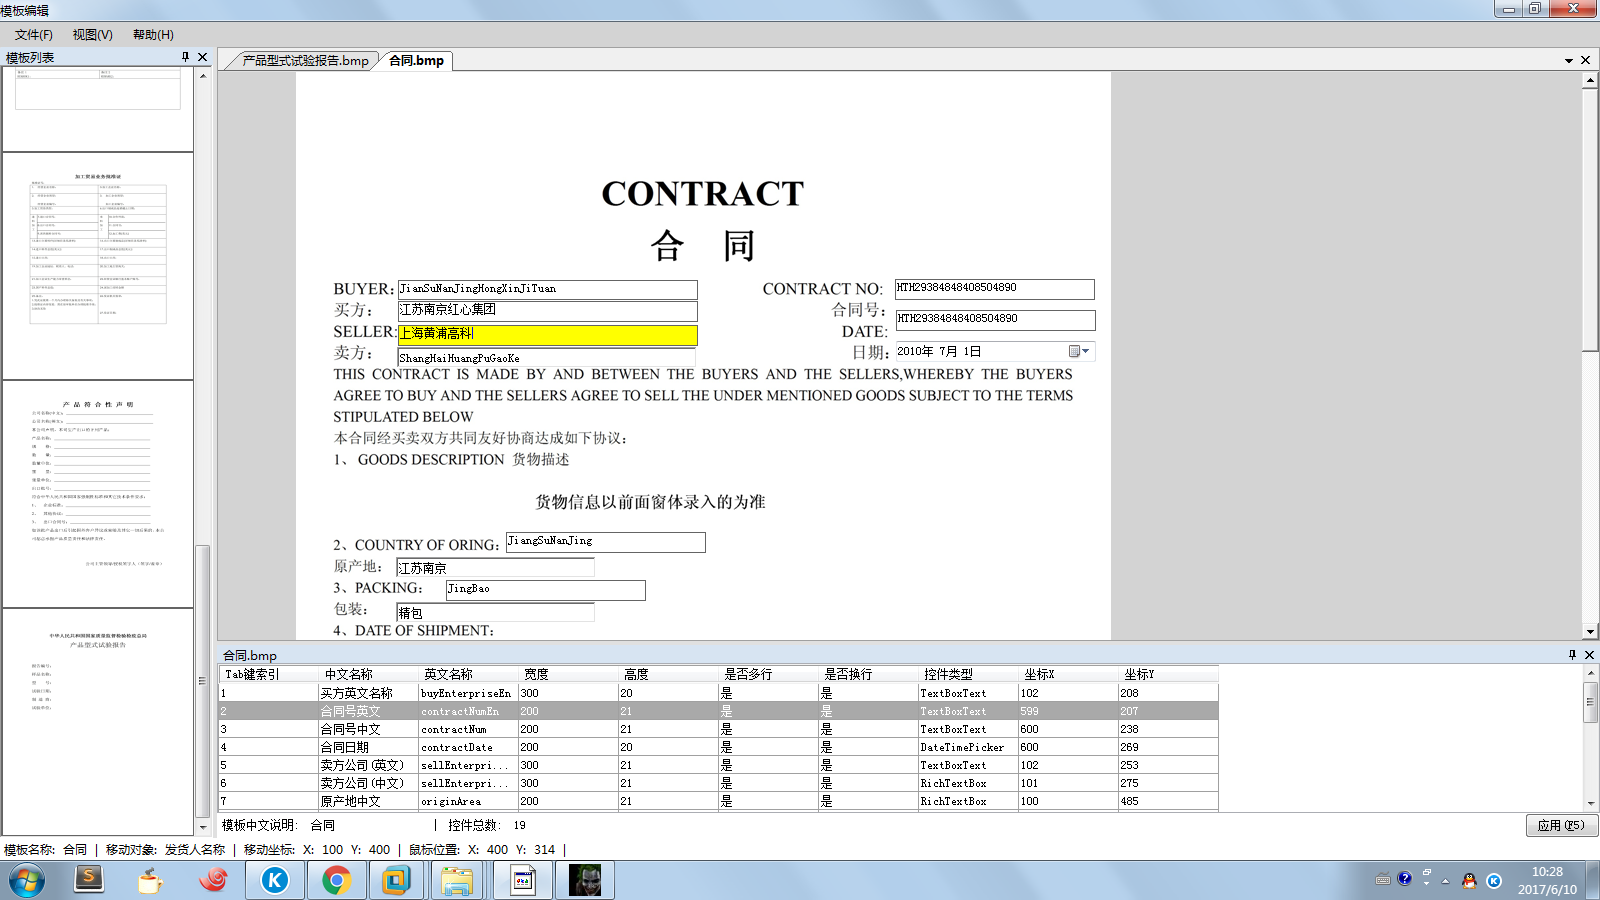Click the COUNTRY OF ORING field JiangSuNanJing

pyautogui.click(x=605, y=542)
